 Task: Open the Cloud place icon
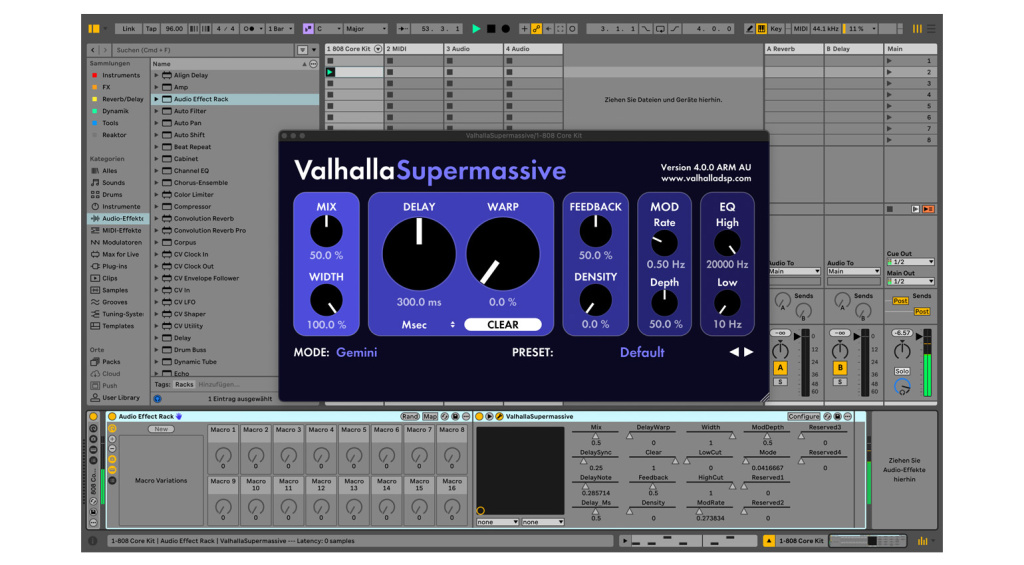click(x=95, y=374)
